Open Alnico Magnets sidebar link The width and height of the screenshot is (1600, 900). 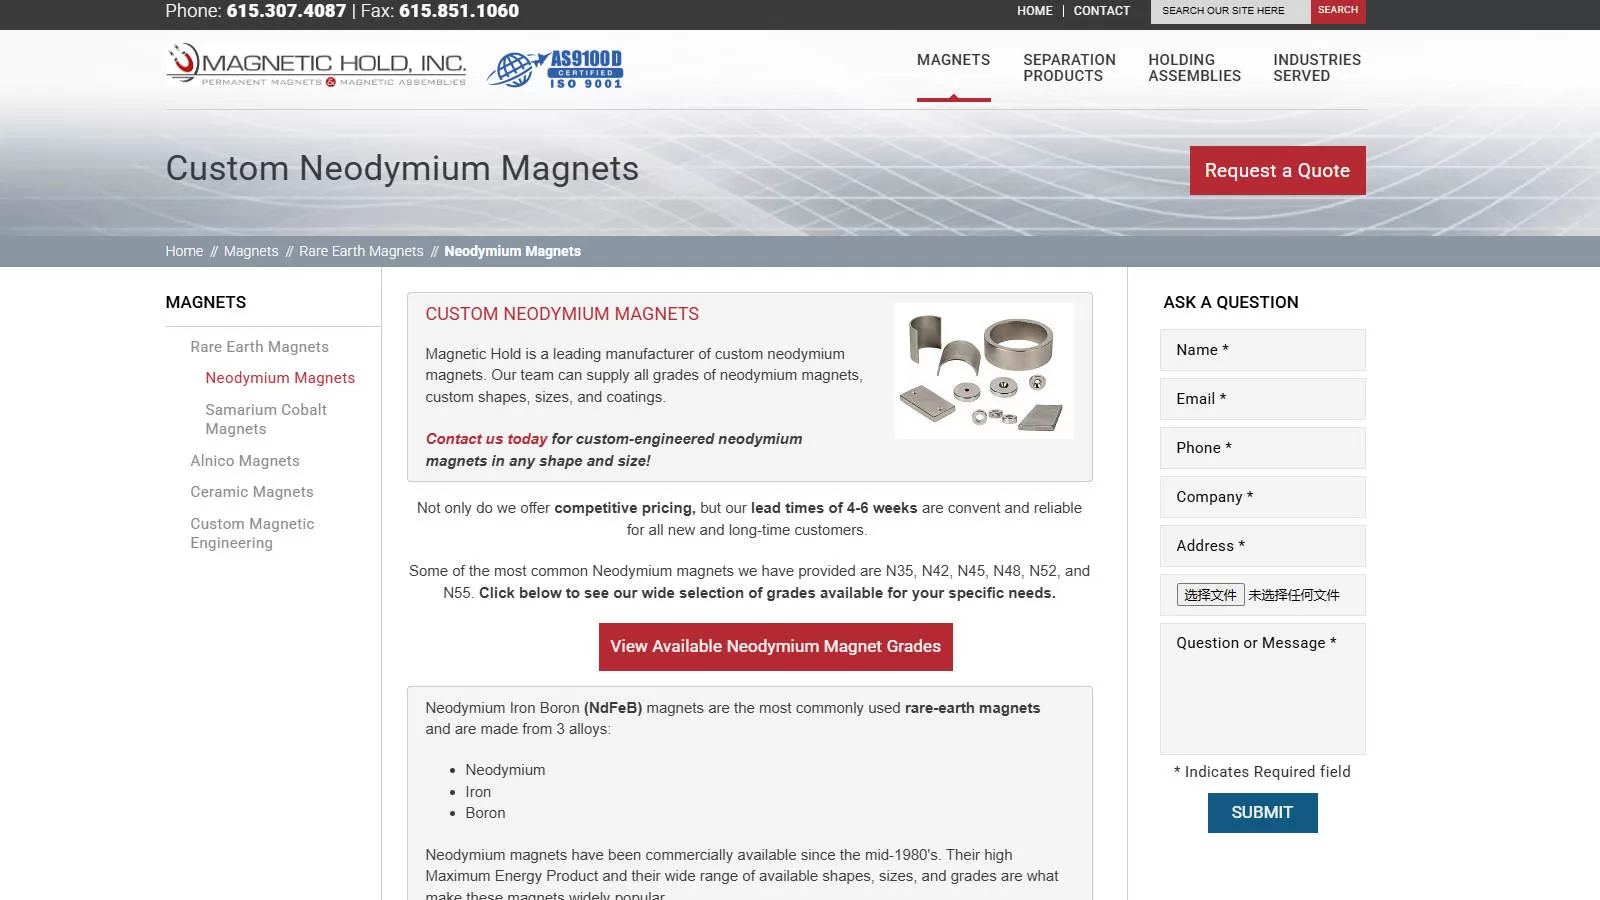pyautogui.click(x=244, y=460)
